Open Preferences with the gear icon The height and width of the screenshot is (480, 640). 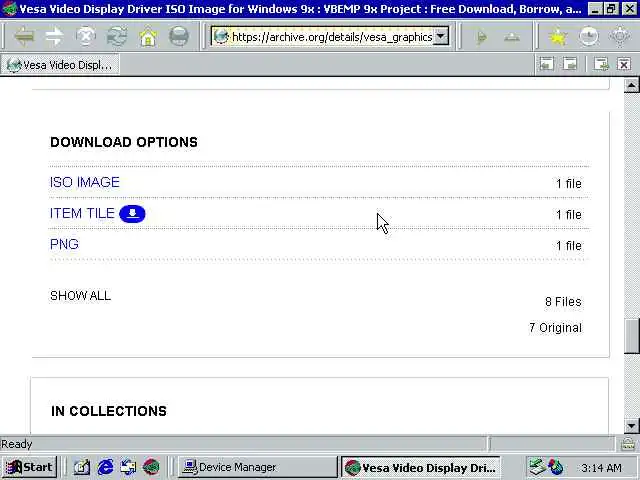click(x=620, y=37)
